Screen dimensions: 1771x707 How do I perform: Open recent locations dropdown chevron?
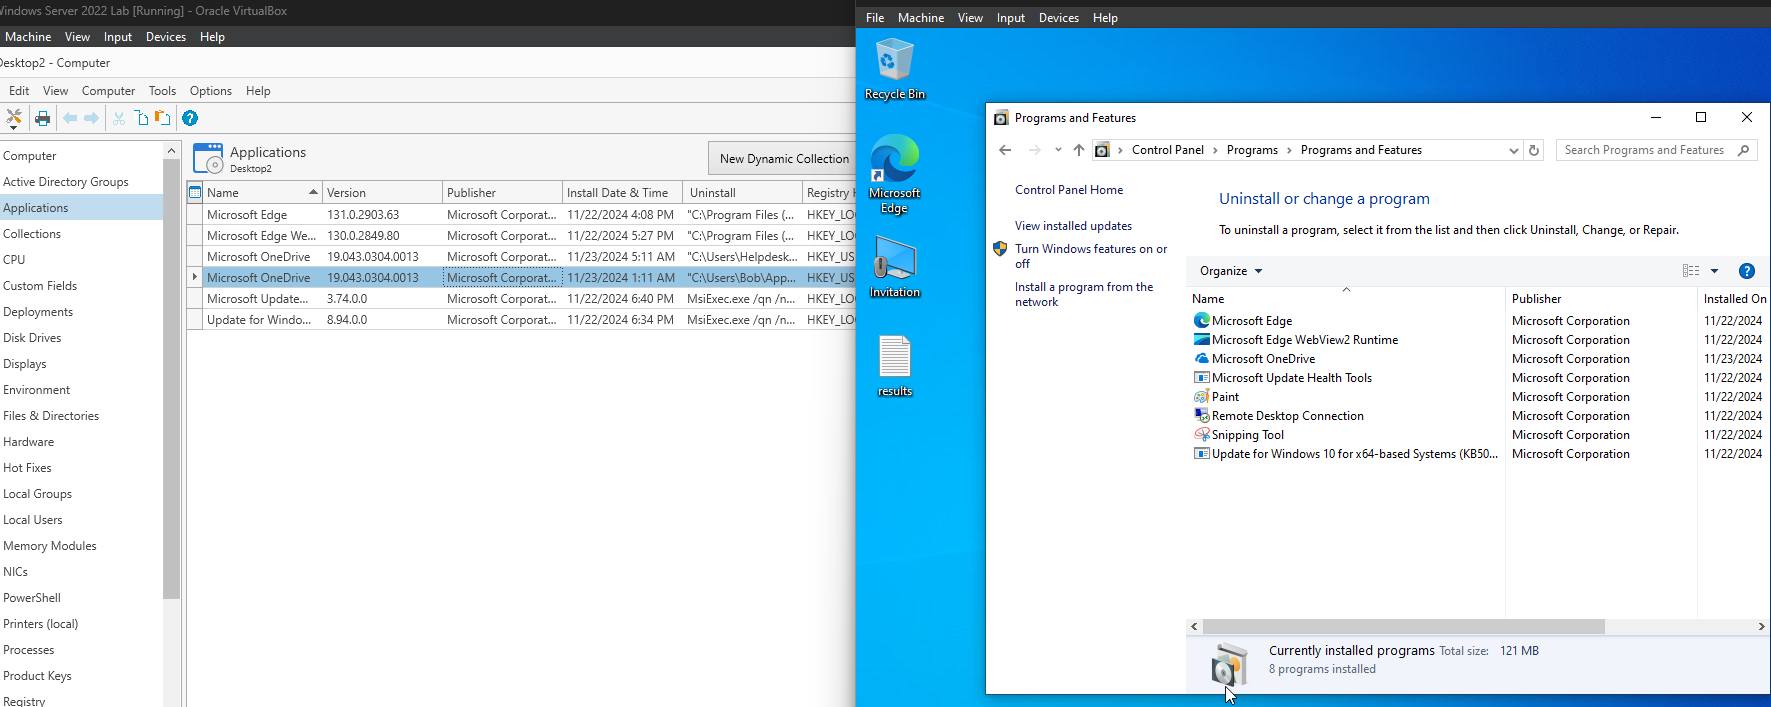[1058, 150]
